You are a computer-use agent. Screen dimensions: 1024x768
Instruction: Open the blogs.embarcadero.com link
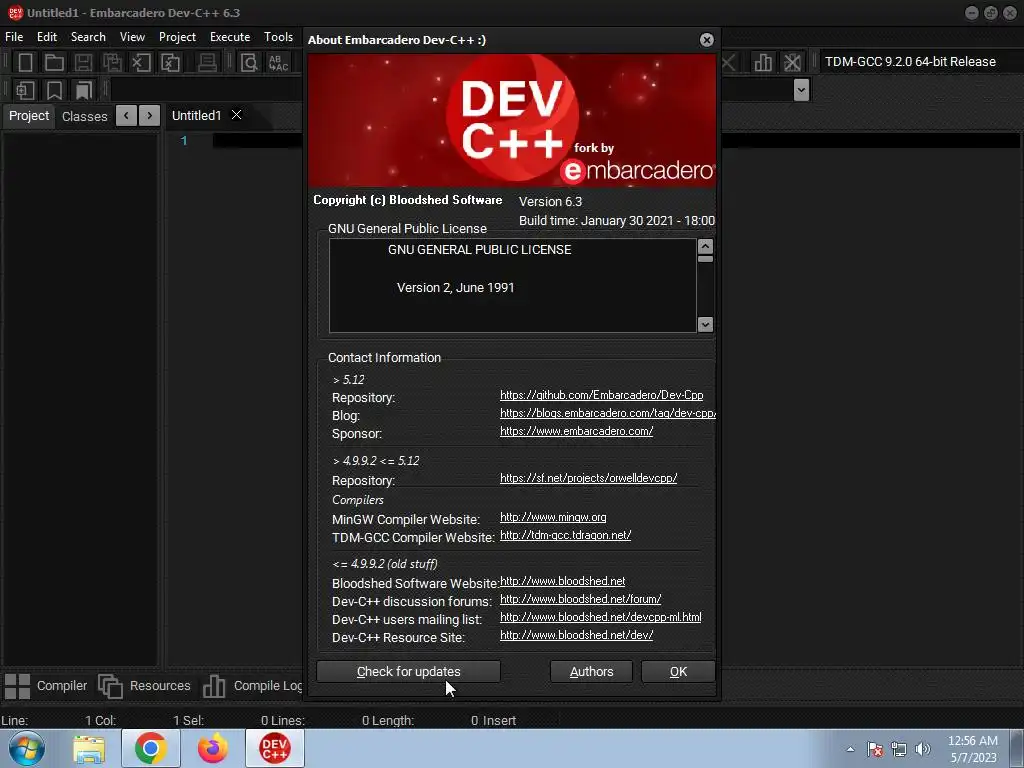pyautogui.click(x=608, y=413)
